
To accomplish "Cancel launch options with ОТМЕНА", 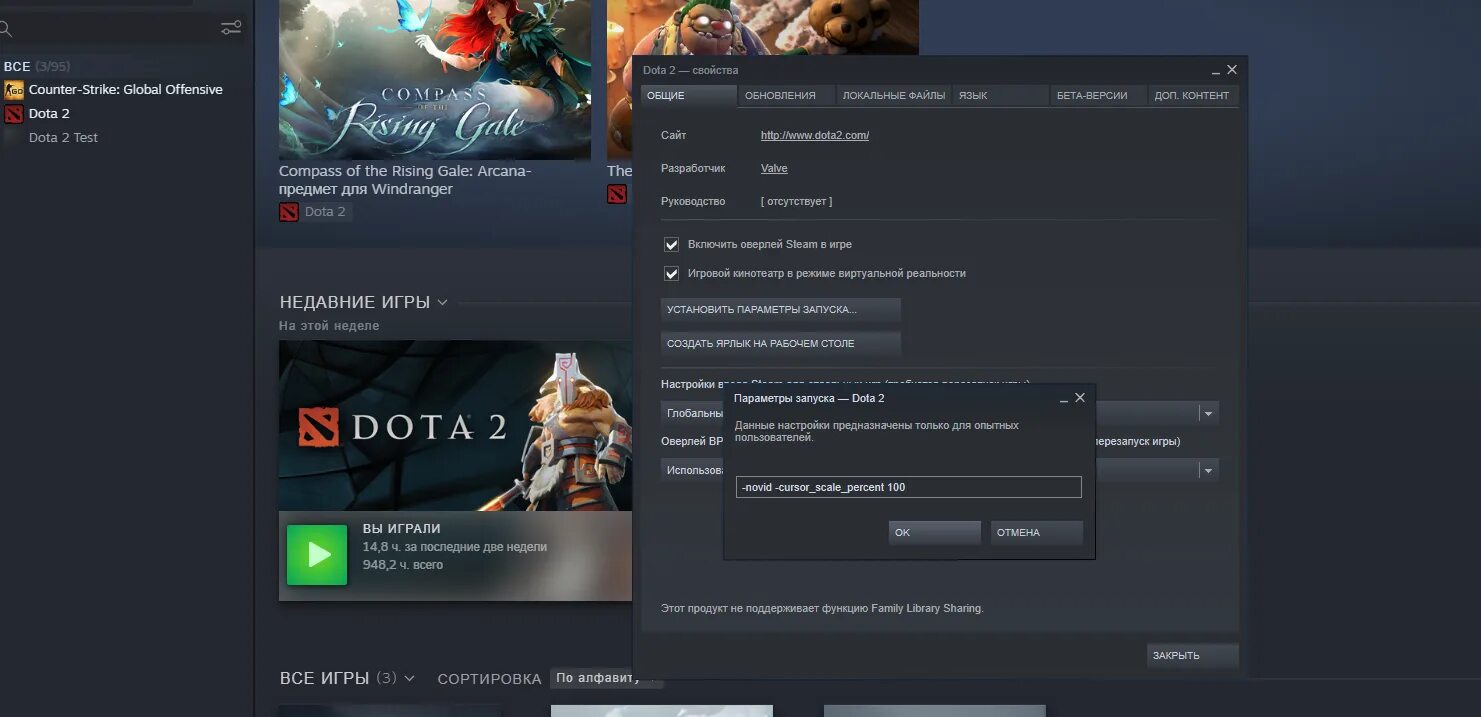I will coord(1036,532).
